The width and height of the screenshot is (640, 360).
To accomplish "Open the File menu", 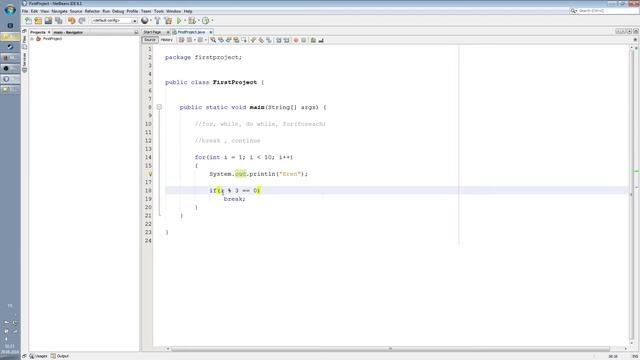I will (25, 11).
